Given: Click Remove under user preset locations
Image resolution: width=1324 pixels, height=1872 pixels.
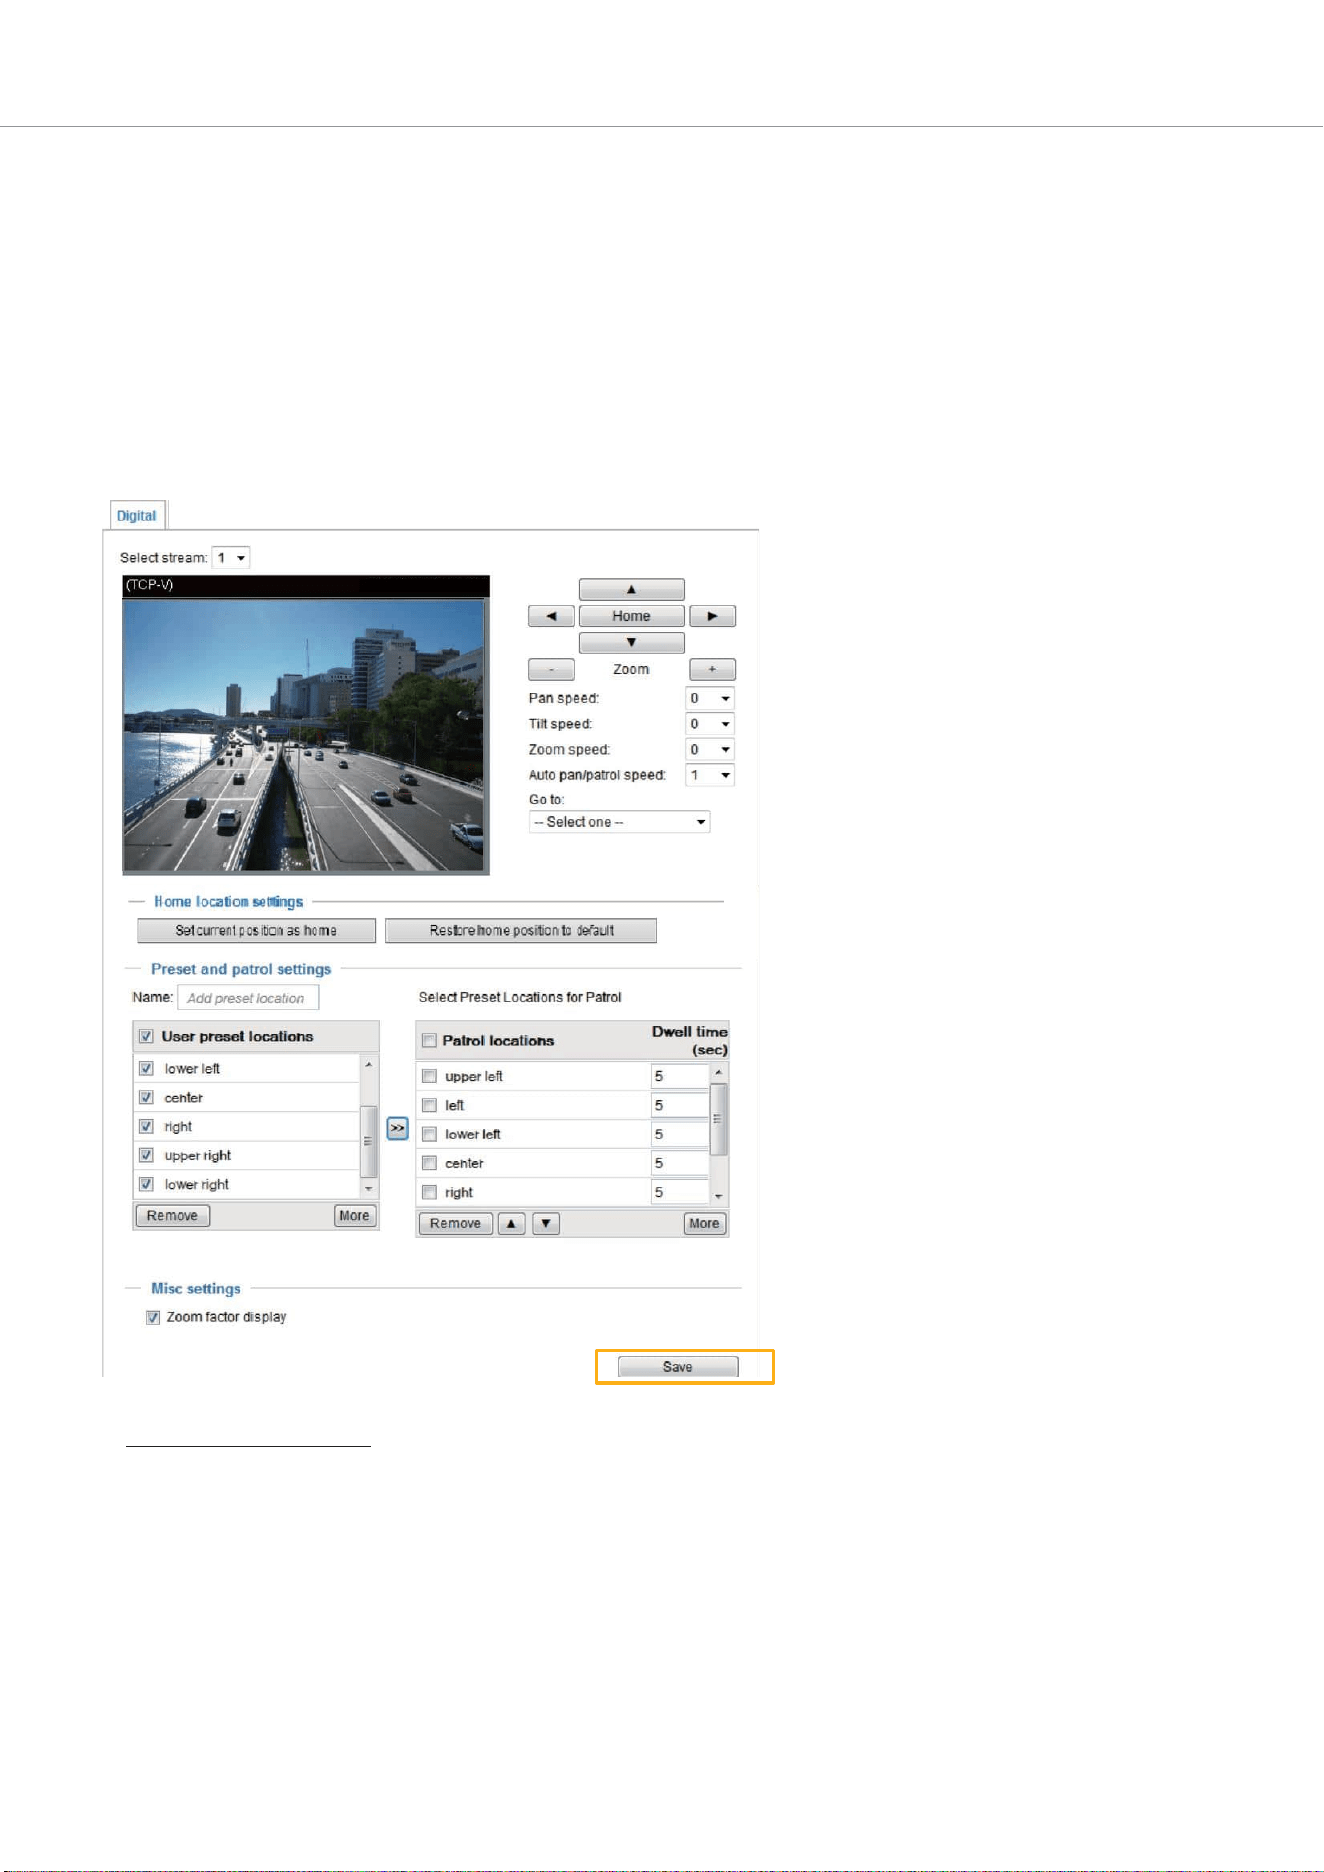Looking at the screenshot, I should click(x=172, y=1215).
